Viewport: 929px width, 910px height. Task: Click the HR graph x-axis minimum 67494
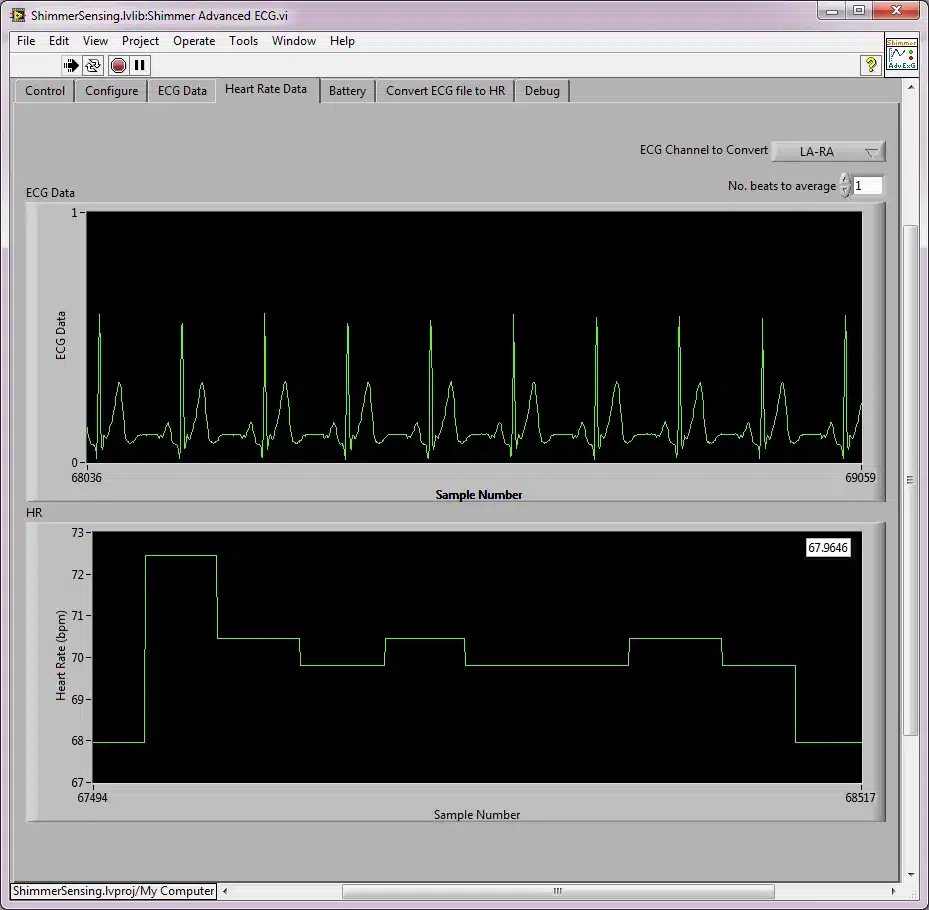pyautogui.click(x=92, y=797)
